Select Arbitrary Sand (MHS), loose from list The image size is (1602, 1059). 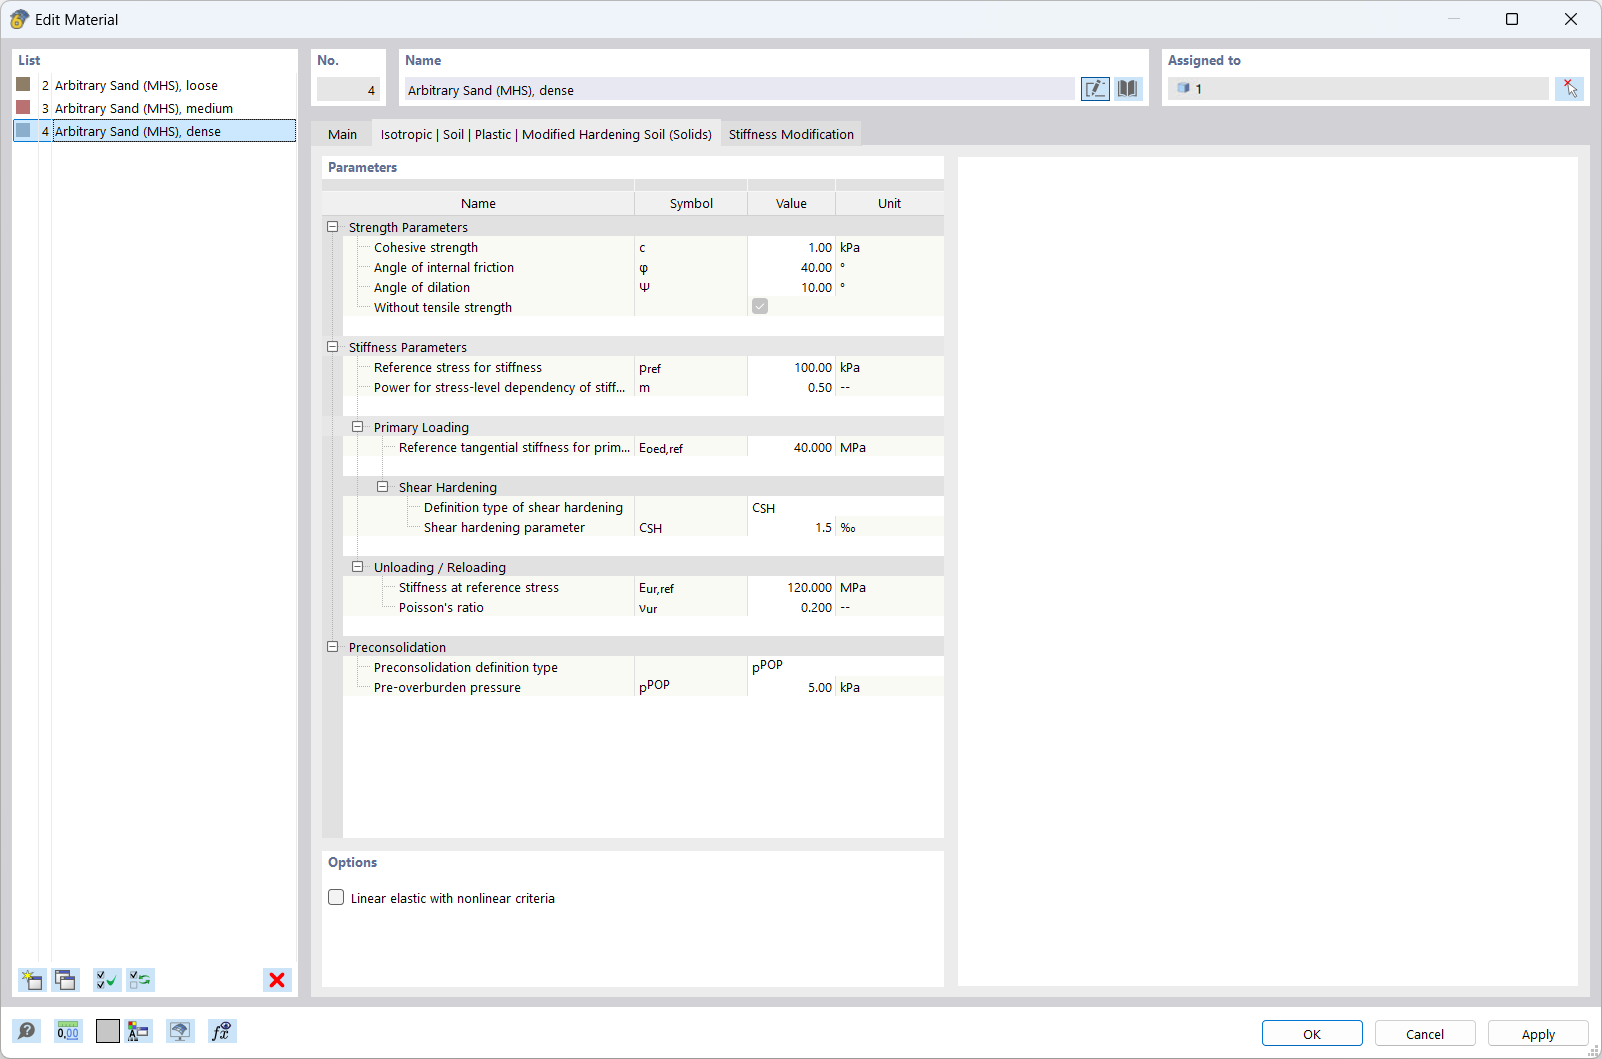(x=136, y=85)
